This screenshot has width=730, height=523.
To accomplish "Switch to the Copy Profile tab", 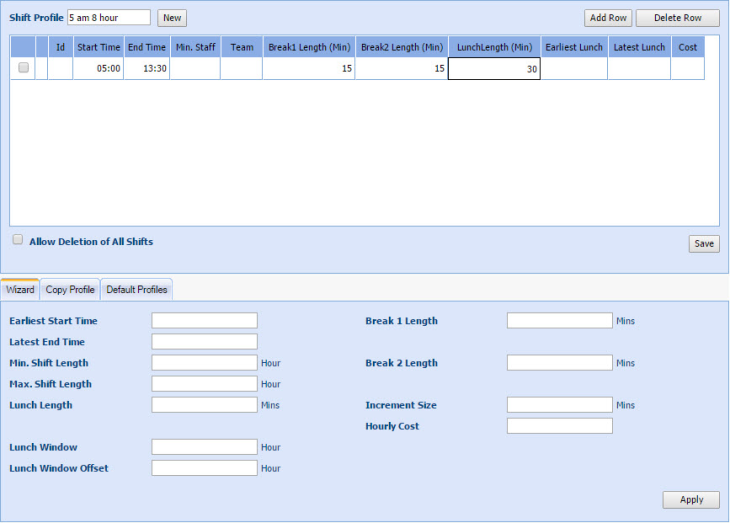I will pyautogui.click(x=70, y=290).
